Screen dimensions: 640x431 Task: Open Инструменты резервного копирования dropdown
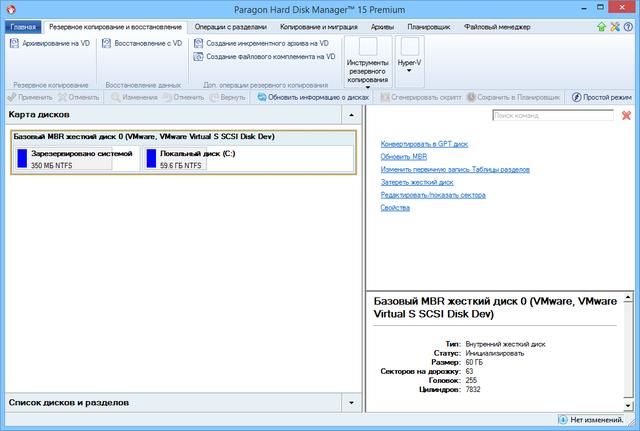click(x=367, y=62)
